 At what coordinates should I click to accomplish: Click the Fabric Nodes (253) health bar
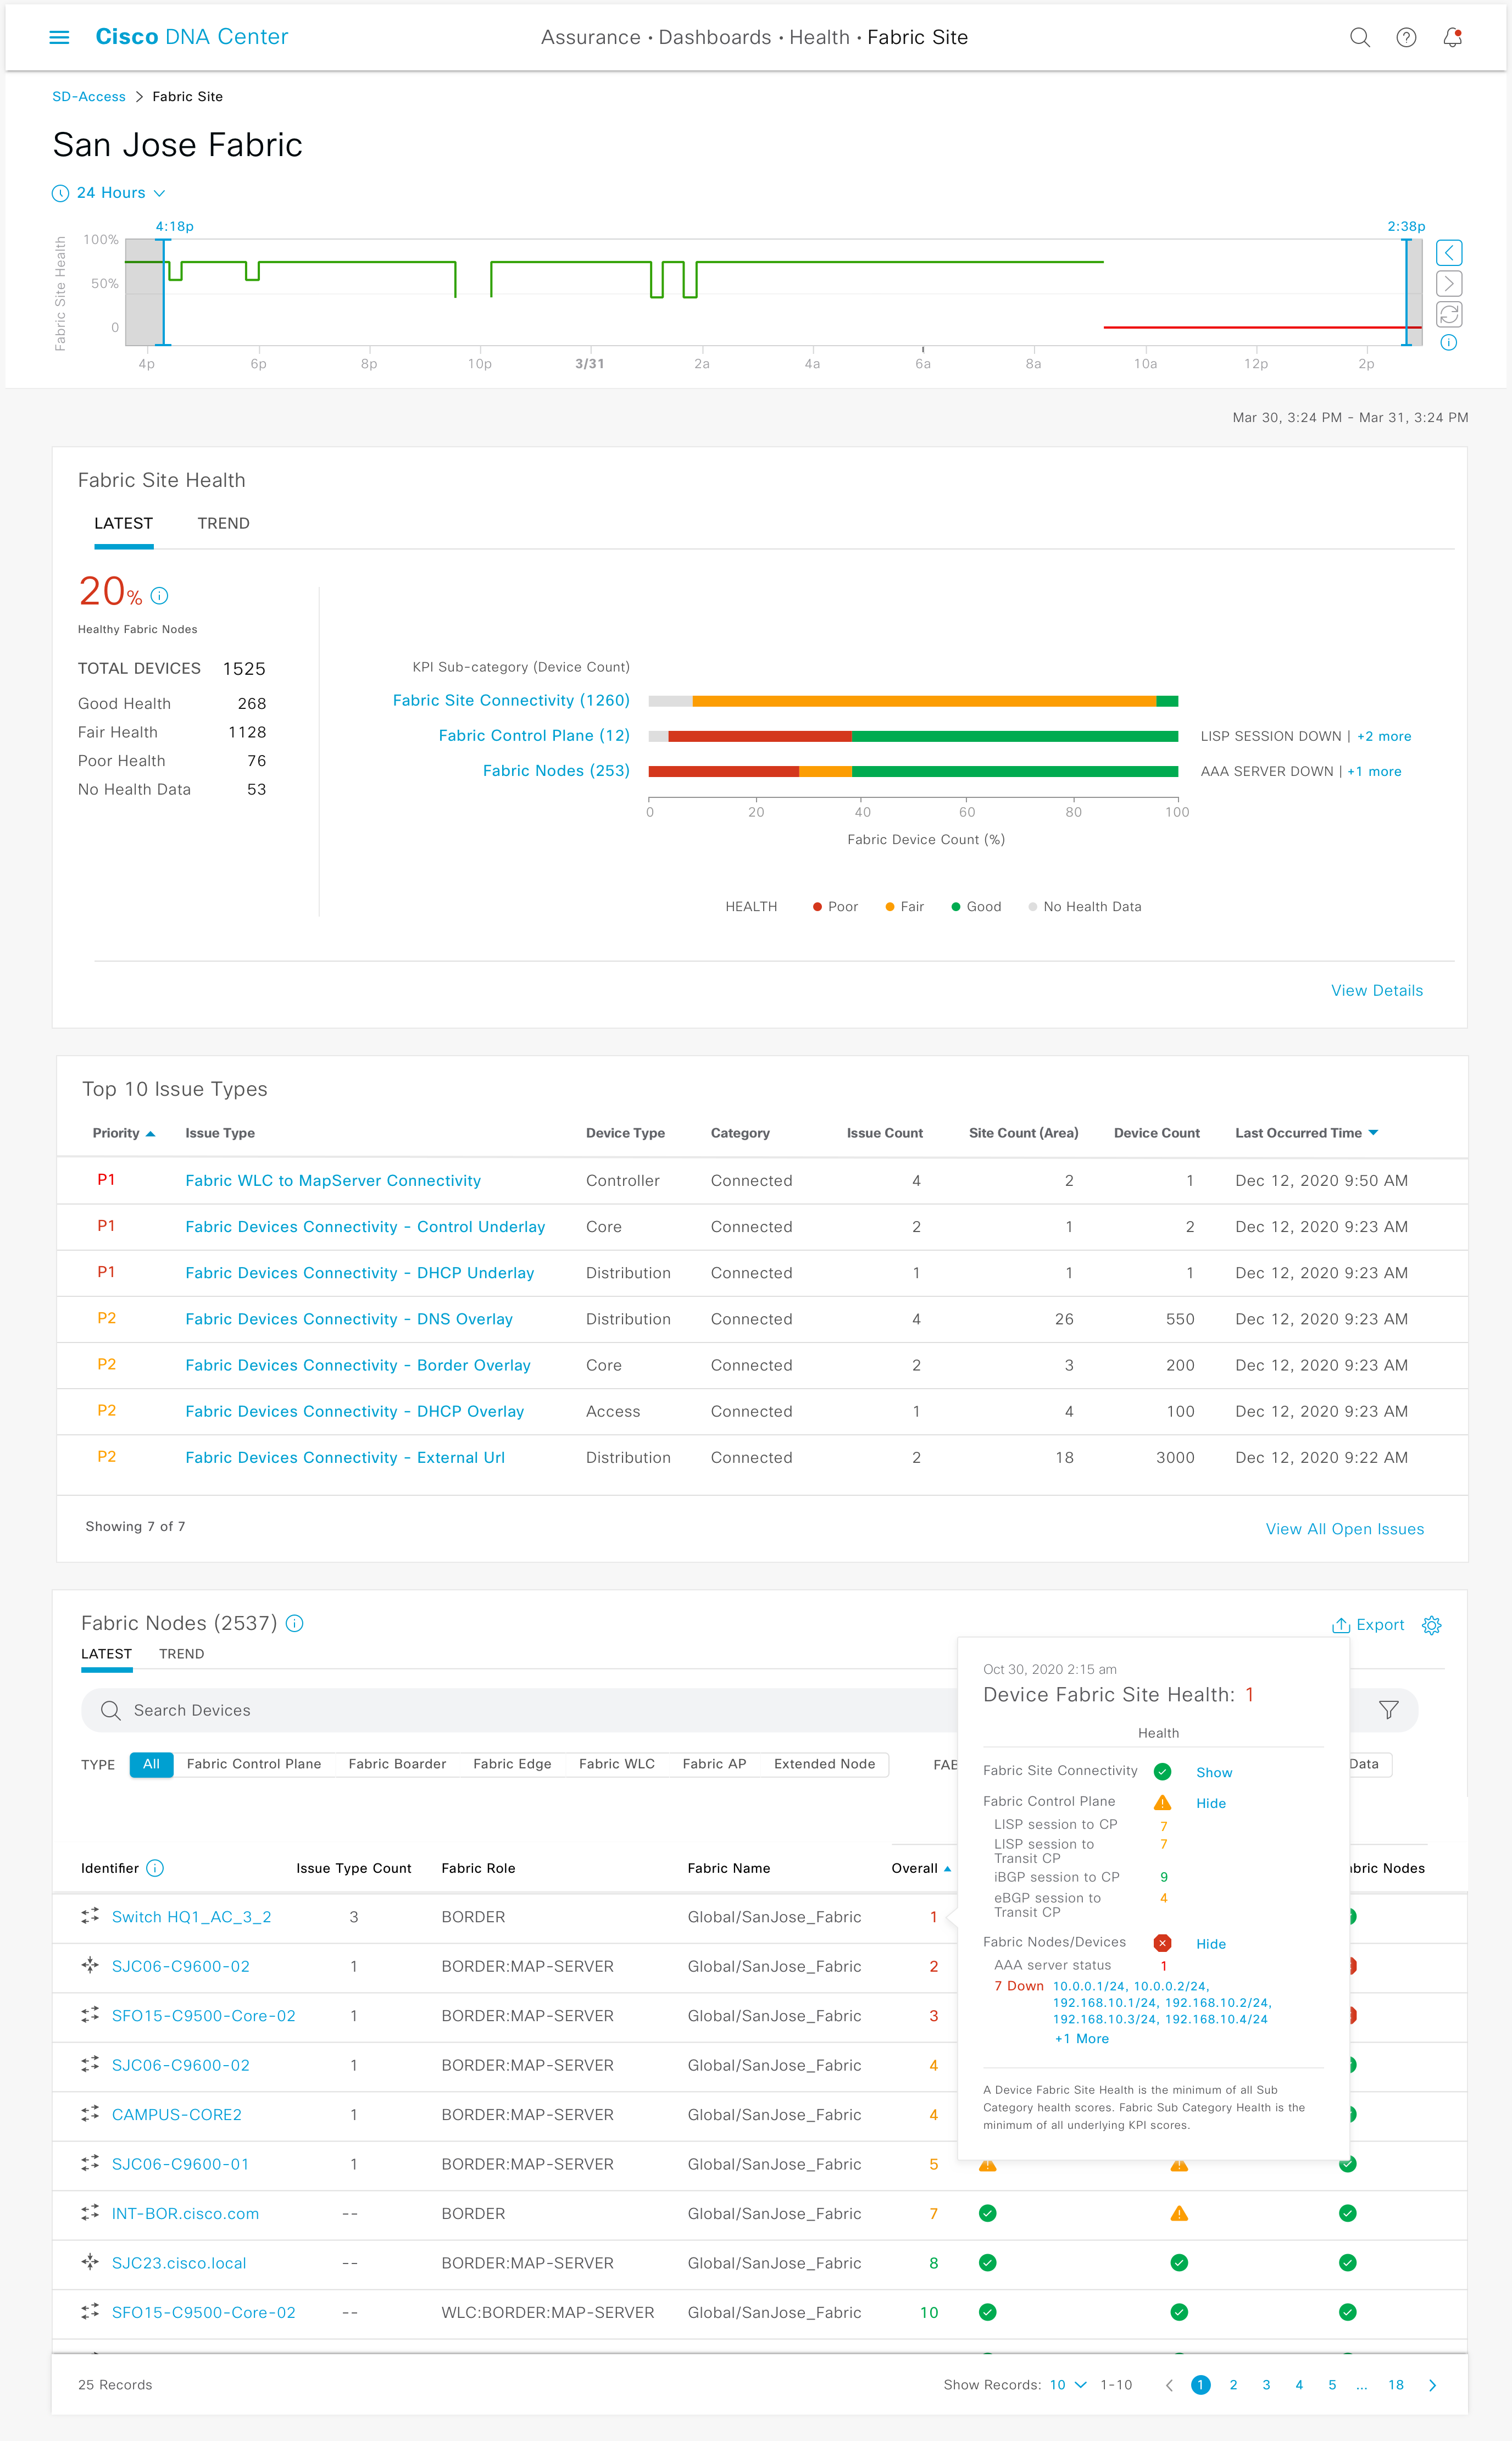click(913, 771)
